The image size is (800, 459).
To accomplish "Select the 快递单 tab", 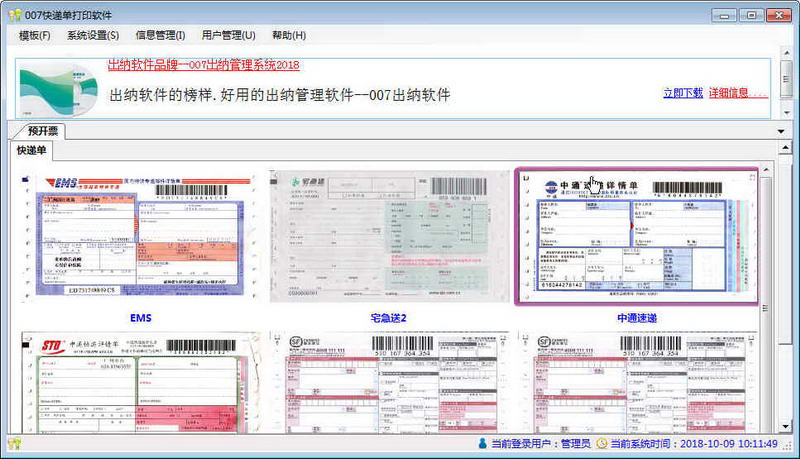I will click(31, 150).
